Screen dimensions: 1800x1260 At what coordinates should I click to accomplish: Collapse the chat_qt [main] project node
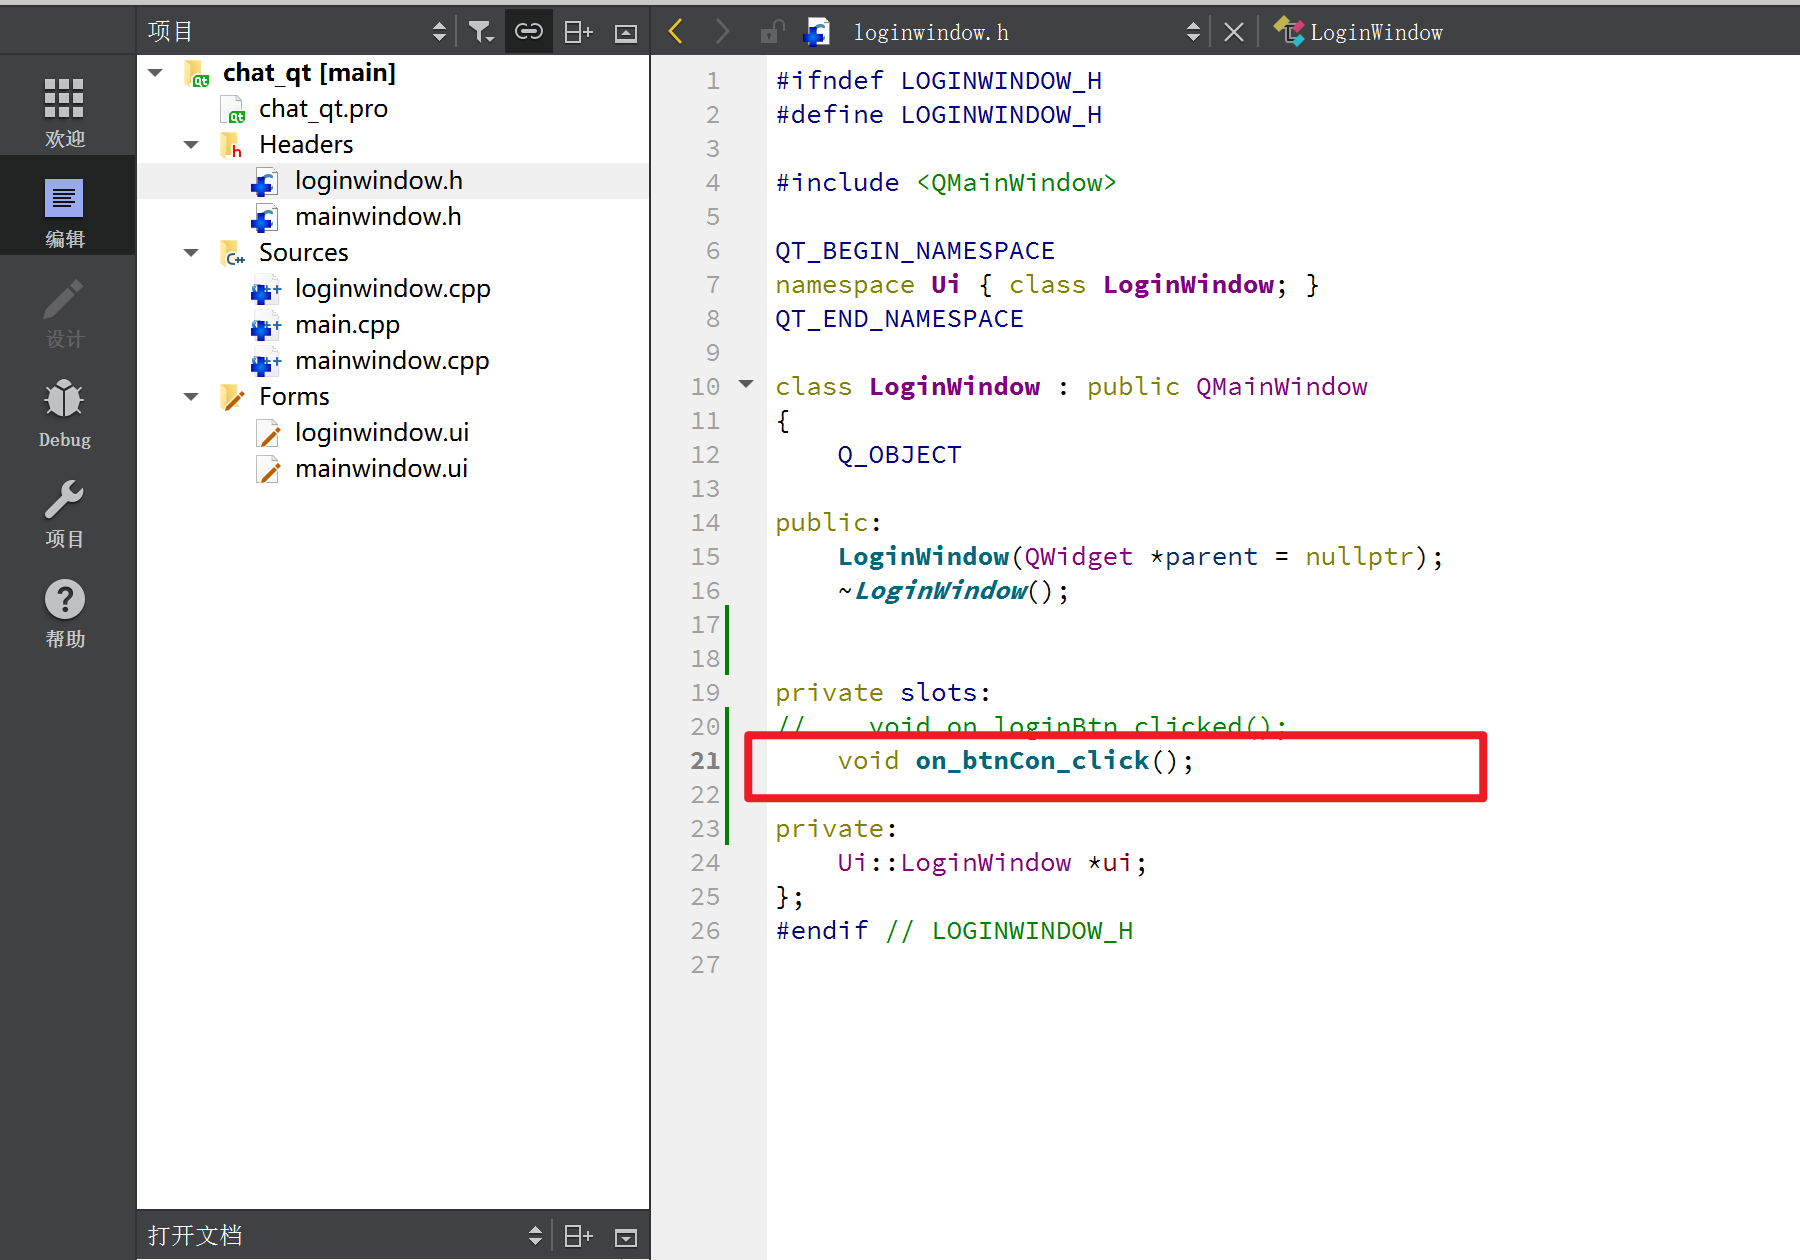(156, 73)
